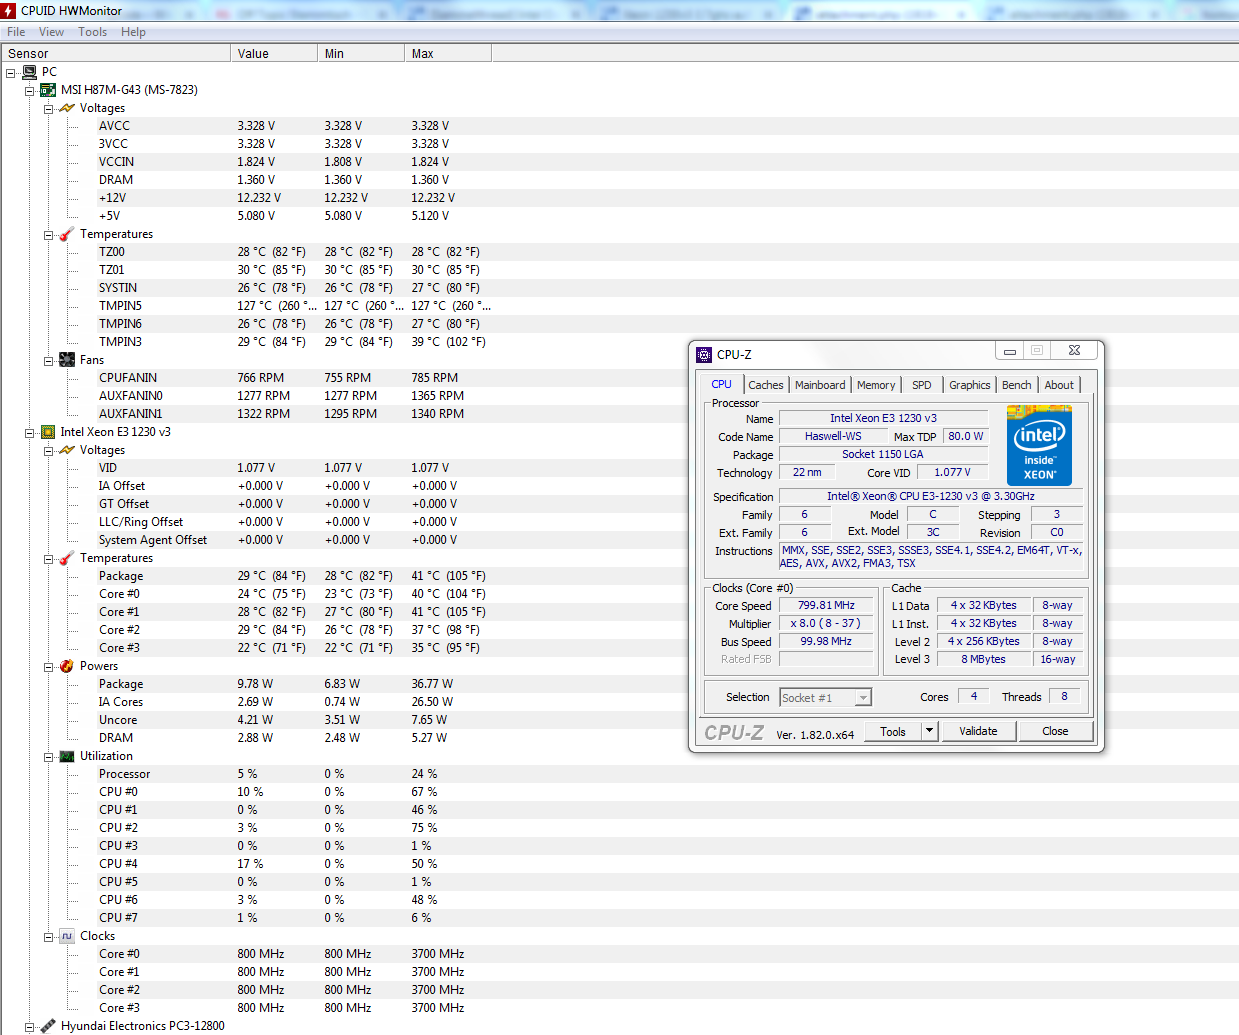Viewport: 1239px width, 1035px height.
Task: Select the CPU tab in CPU-Z
Action: 721,384
